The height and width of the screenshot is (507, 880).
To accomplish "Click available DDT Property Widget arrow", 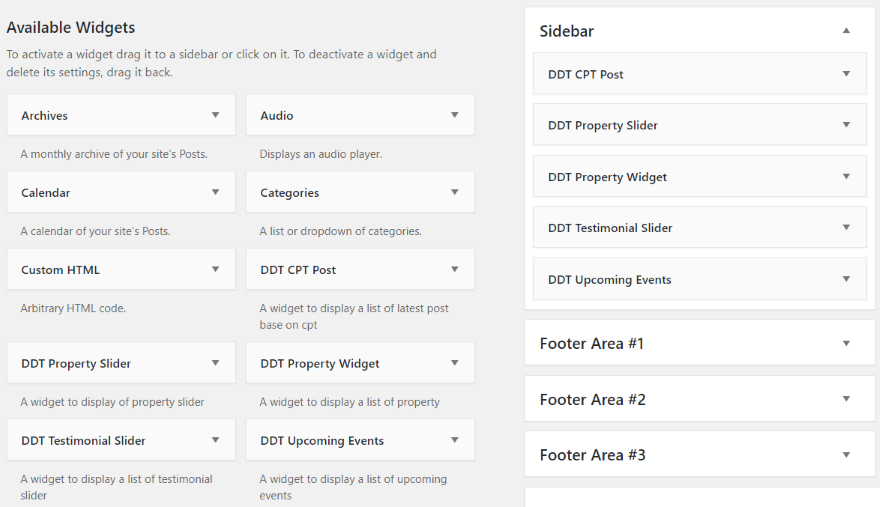I will [454, 363].
